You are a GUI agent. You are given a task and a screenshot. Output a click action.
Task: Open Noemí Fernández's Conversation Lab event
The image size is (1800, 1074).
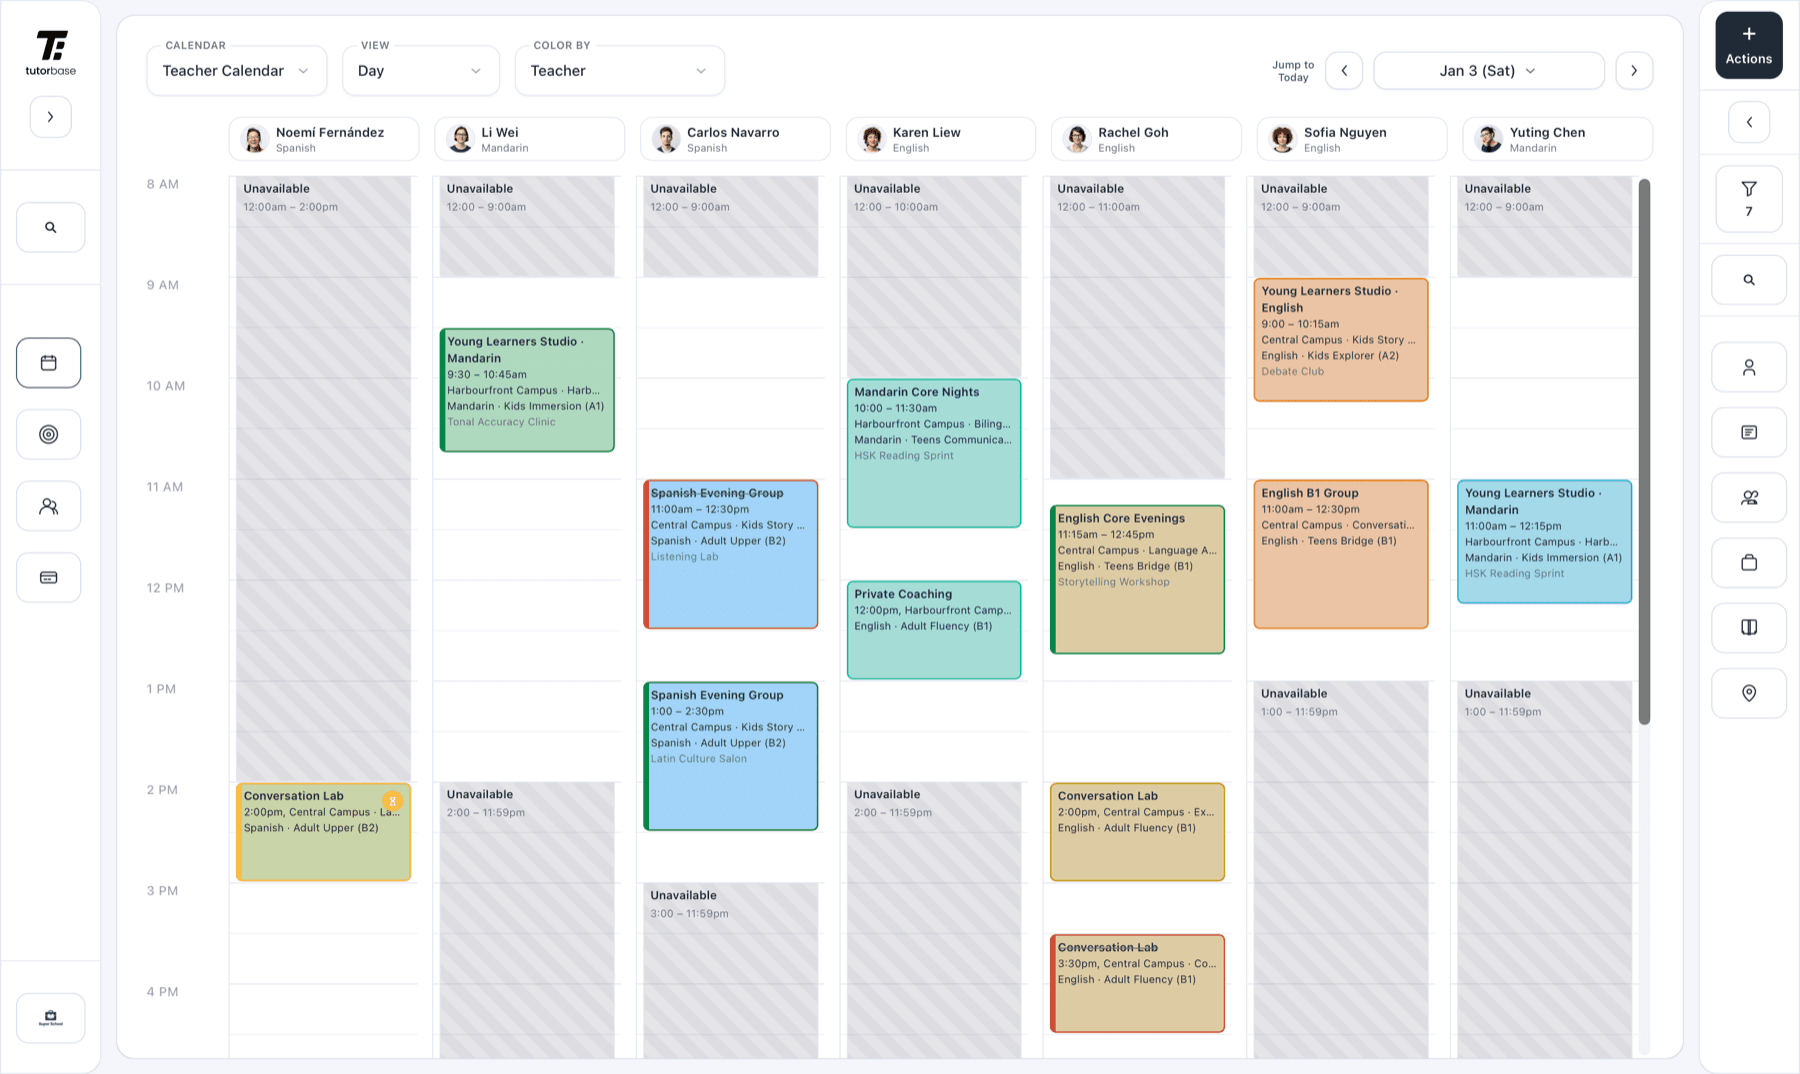pos(324,832)
